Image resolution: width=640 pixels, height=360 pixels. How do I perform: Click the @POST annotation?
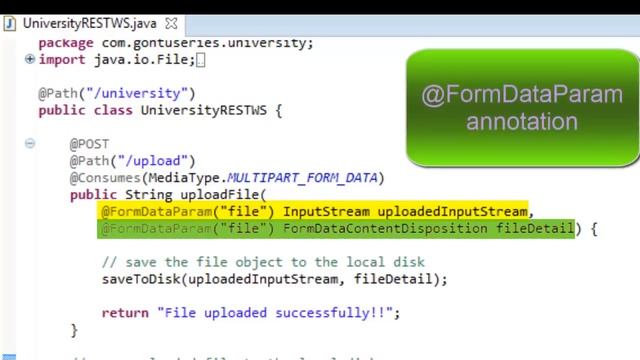click(x=89, y=144)
